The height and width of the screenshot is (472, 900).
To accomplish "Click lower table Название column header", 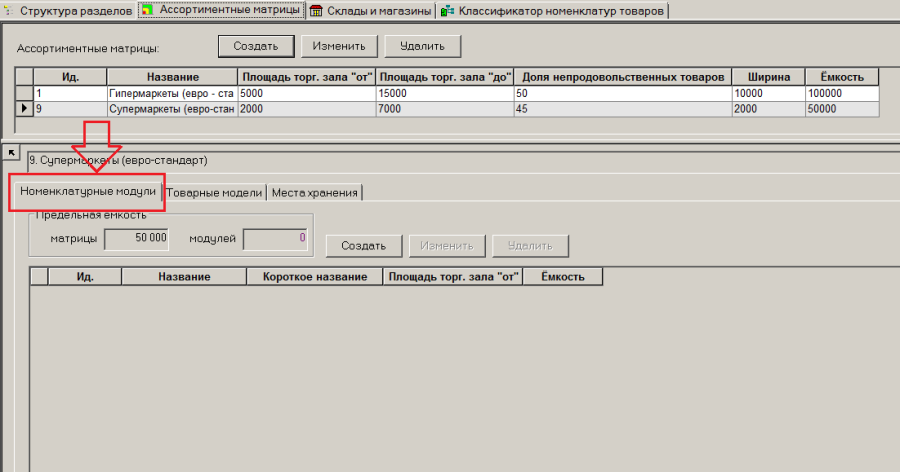I will [x=184, y=277].
